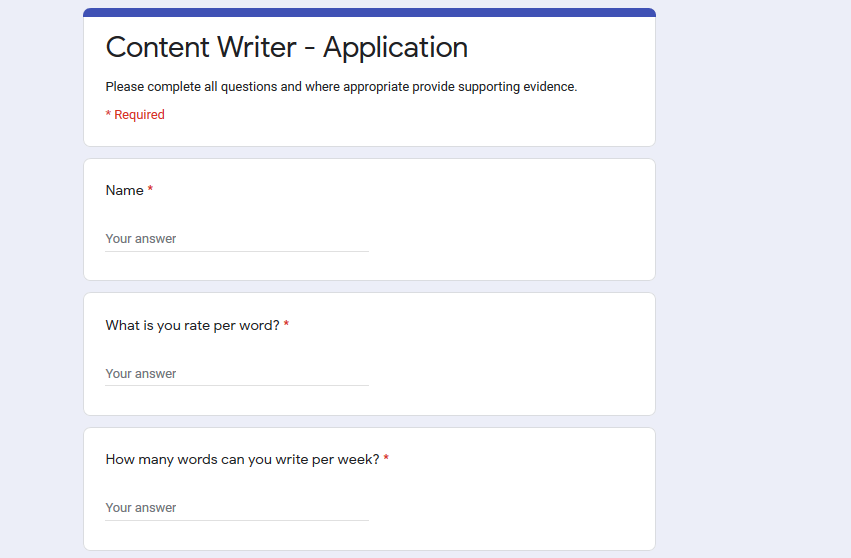Screen dimensions: 851x558
Task: Click the Name answer input field
Action: 236,239
